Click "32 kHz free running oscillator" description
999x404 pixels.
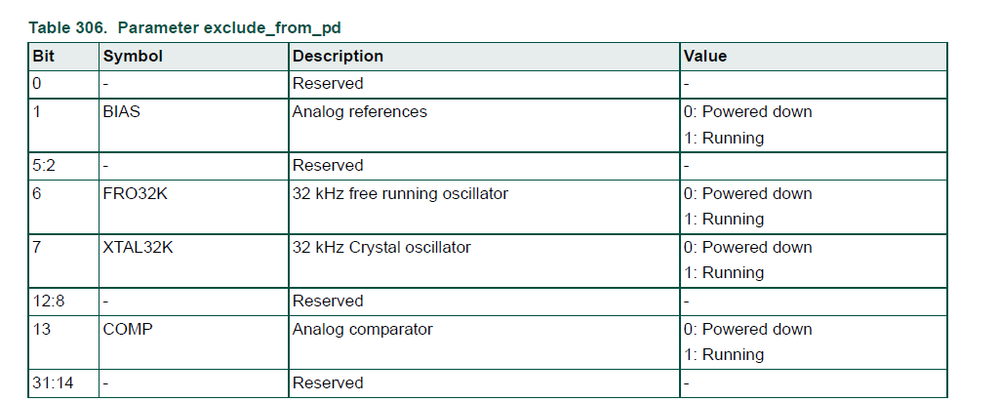400,193
